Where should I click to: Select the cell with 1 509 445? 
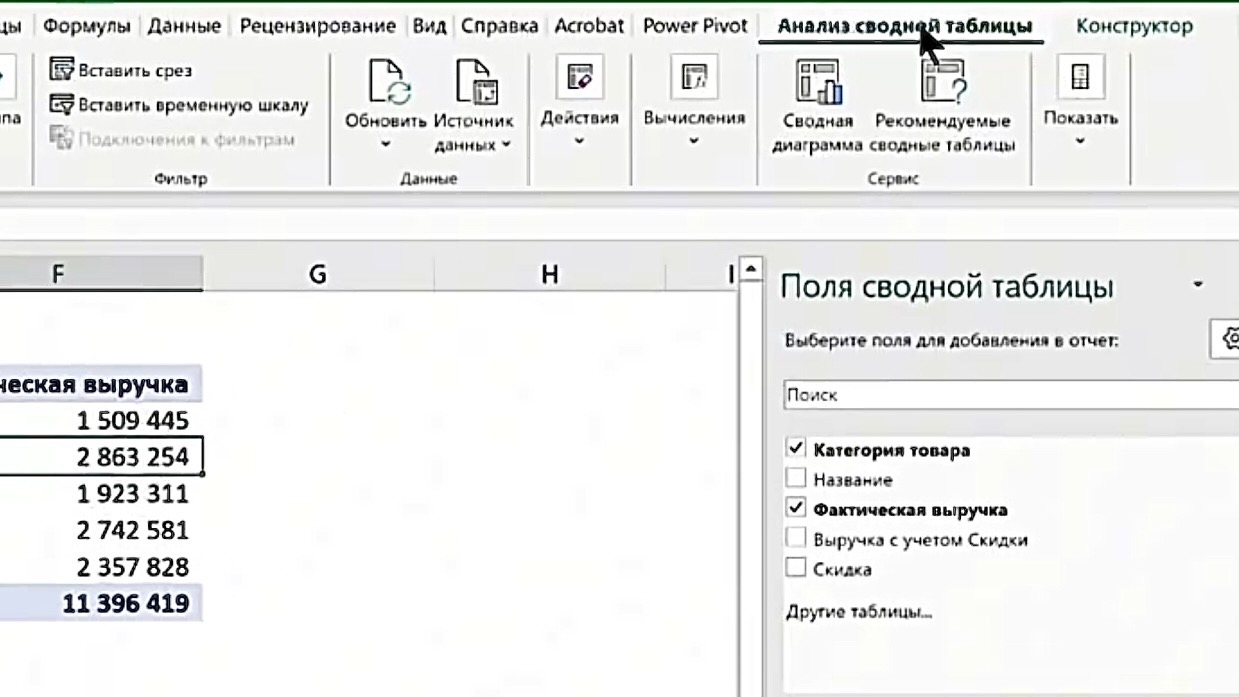(101, 420)
